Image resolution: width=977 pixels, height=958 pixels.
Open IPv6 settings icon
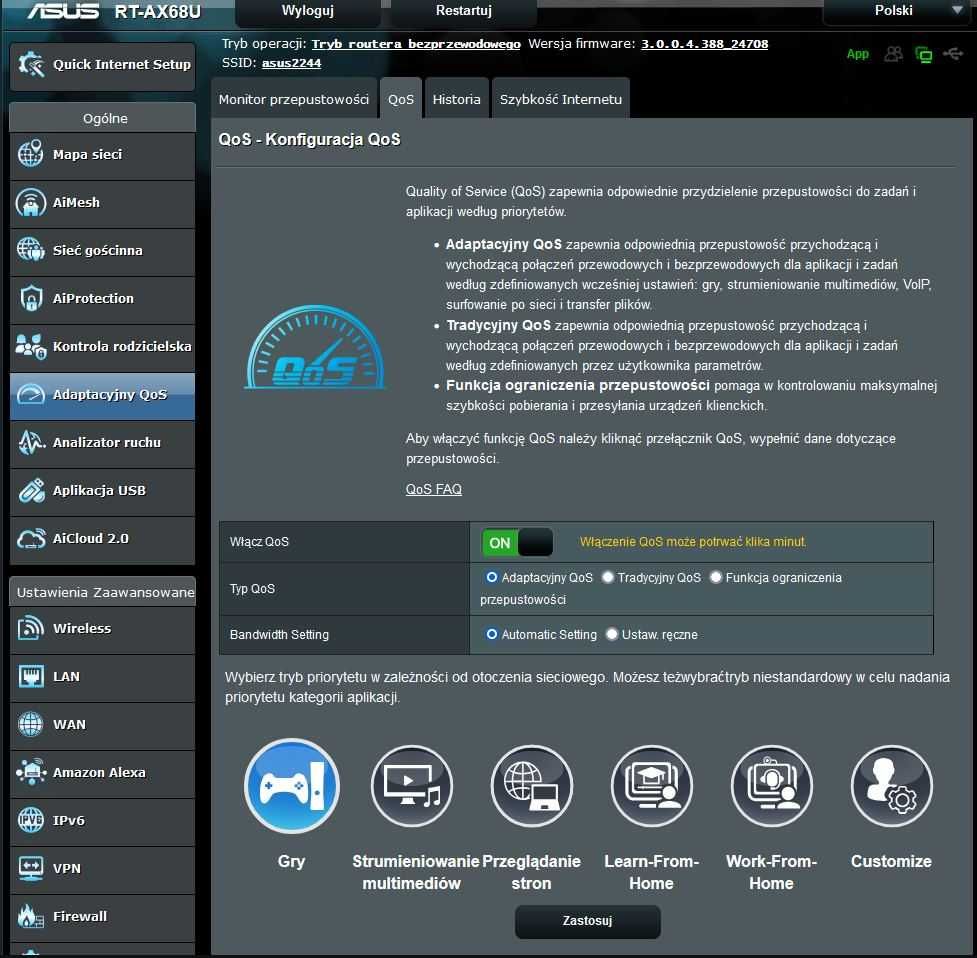pyautogui.click(x=31, y=820)
